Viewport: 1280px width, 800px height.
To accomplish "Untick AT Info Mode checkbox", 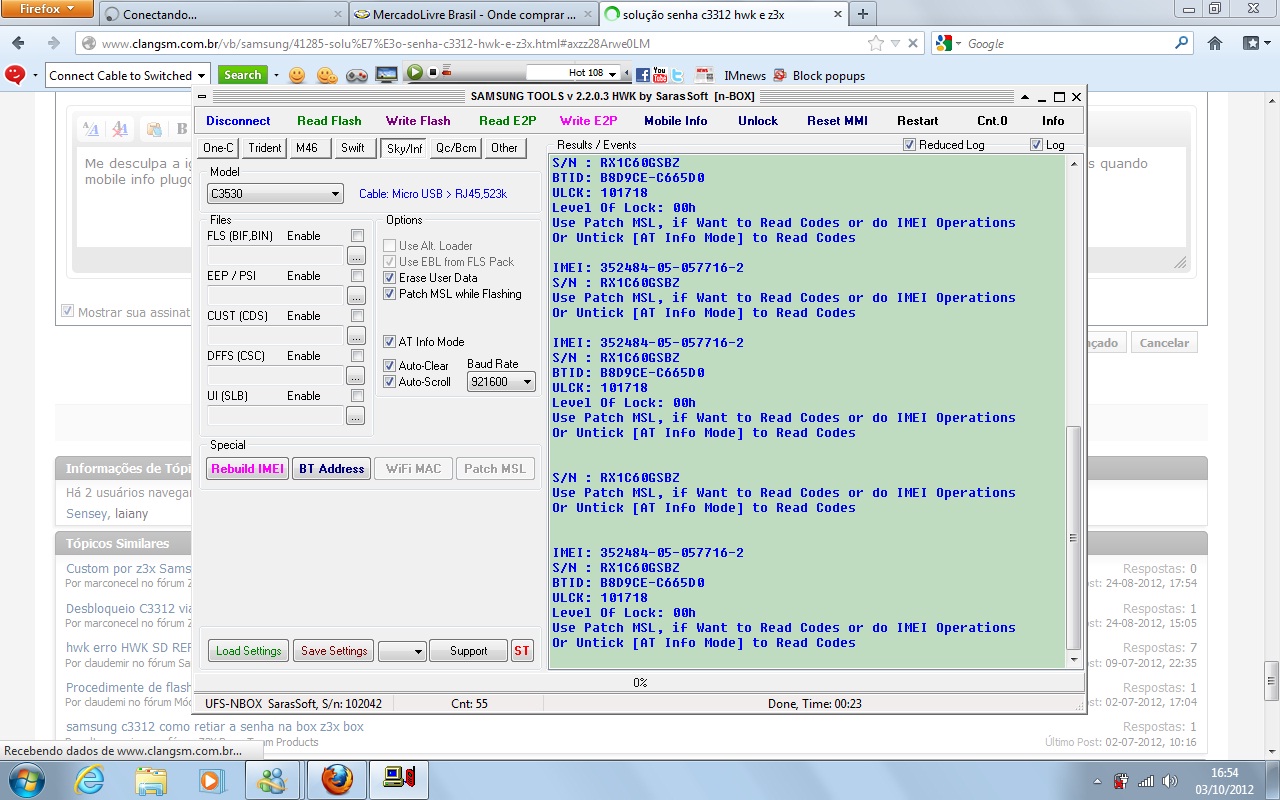I will [390, 342].
